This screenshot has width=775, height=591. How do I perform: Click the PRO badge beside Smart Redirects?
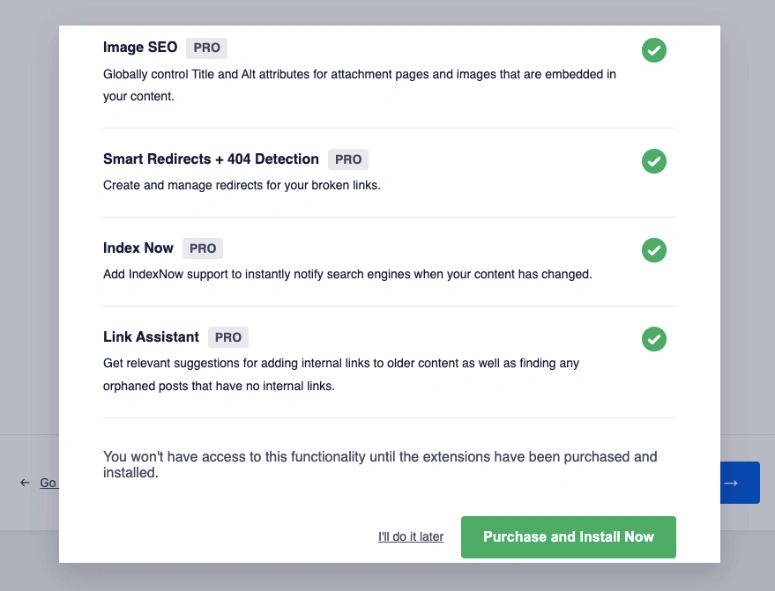[348, 159]
